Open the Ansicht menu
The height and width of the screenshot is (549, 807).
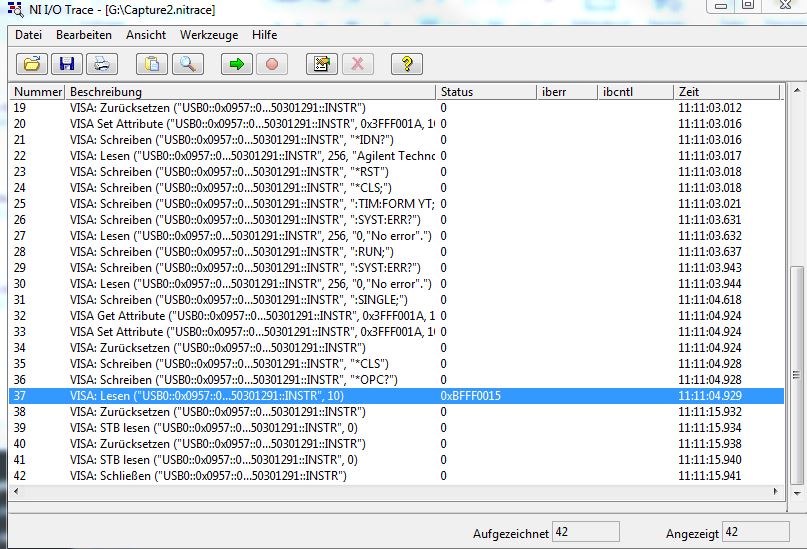[146, 35]
